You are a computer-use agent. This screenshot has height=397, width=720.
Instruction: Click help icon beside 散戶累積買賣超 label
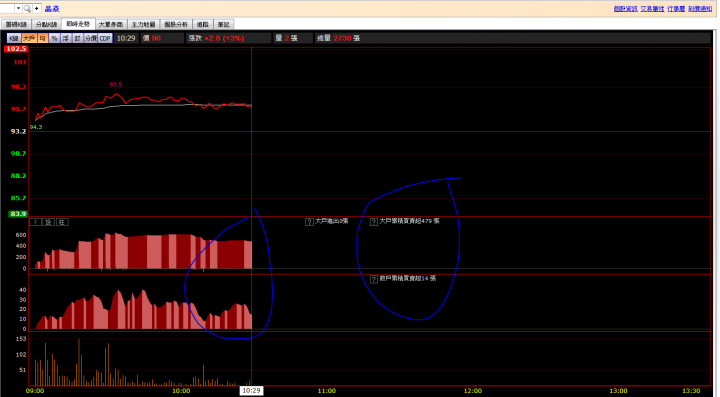374,279
